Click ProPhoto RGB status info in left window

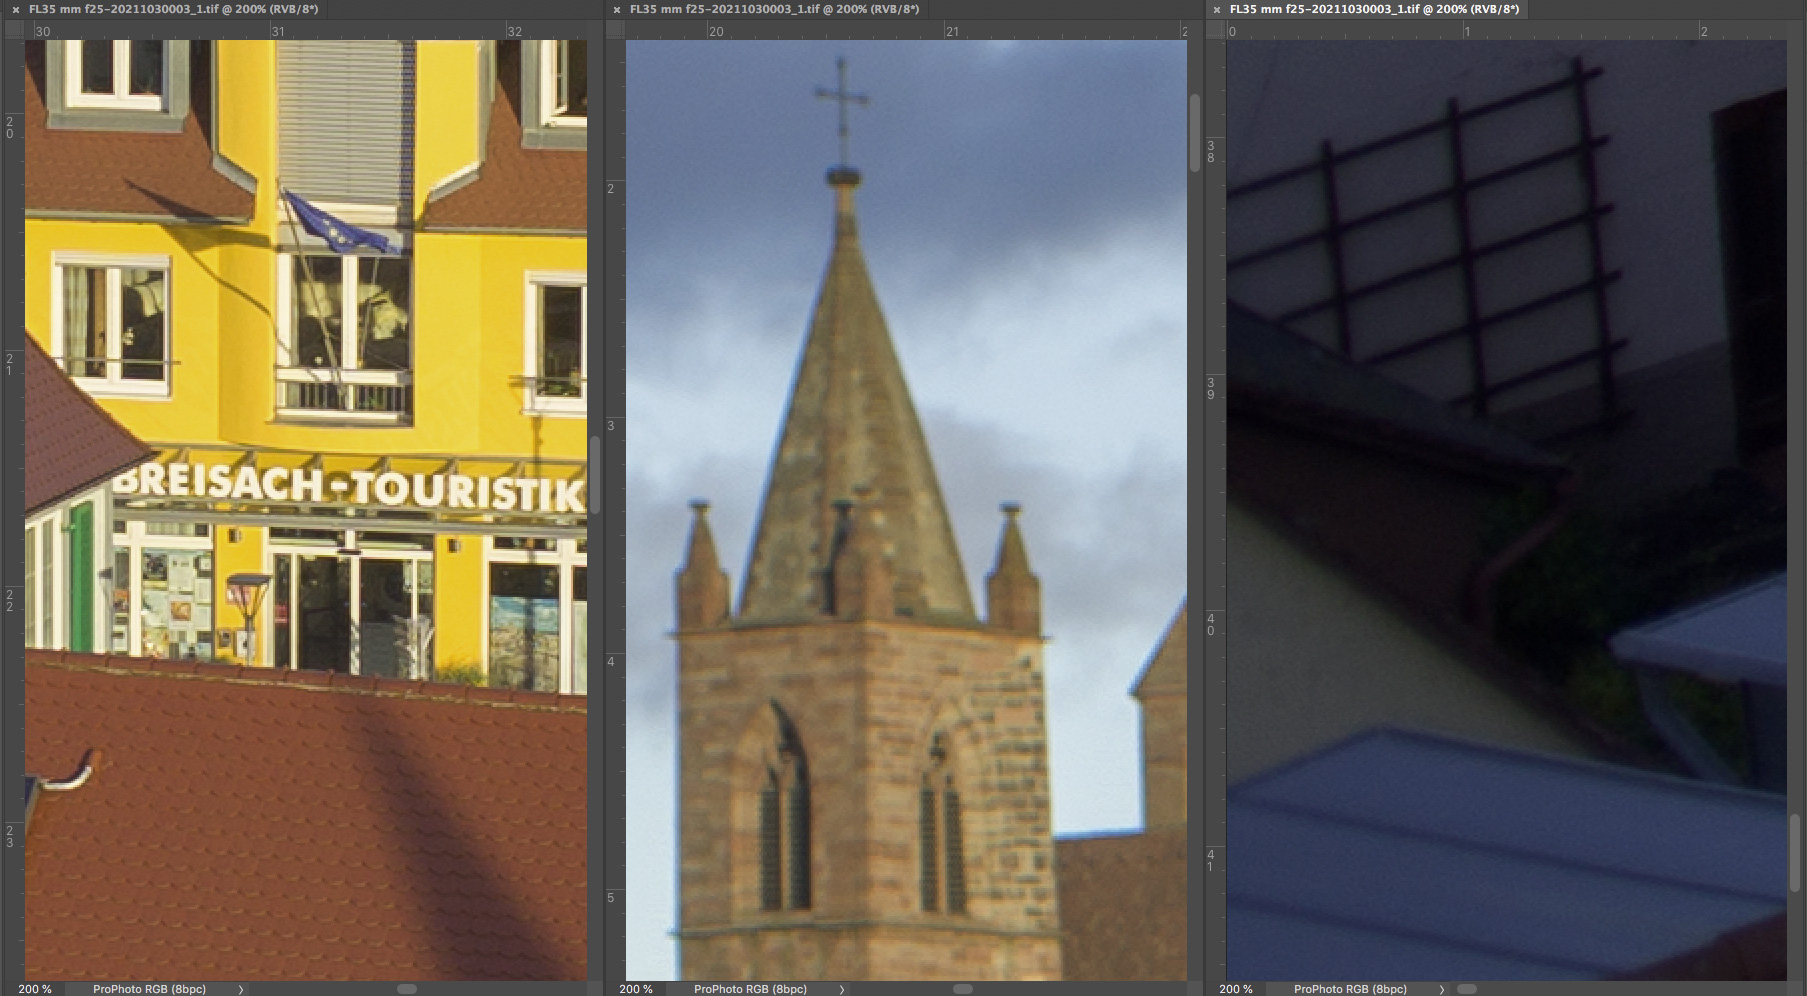point(149,989)
